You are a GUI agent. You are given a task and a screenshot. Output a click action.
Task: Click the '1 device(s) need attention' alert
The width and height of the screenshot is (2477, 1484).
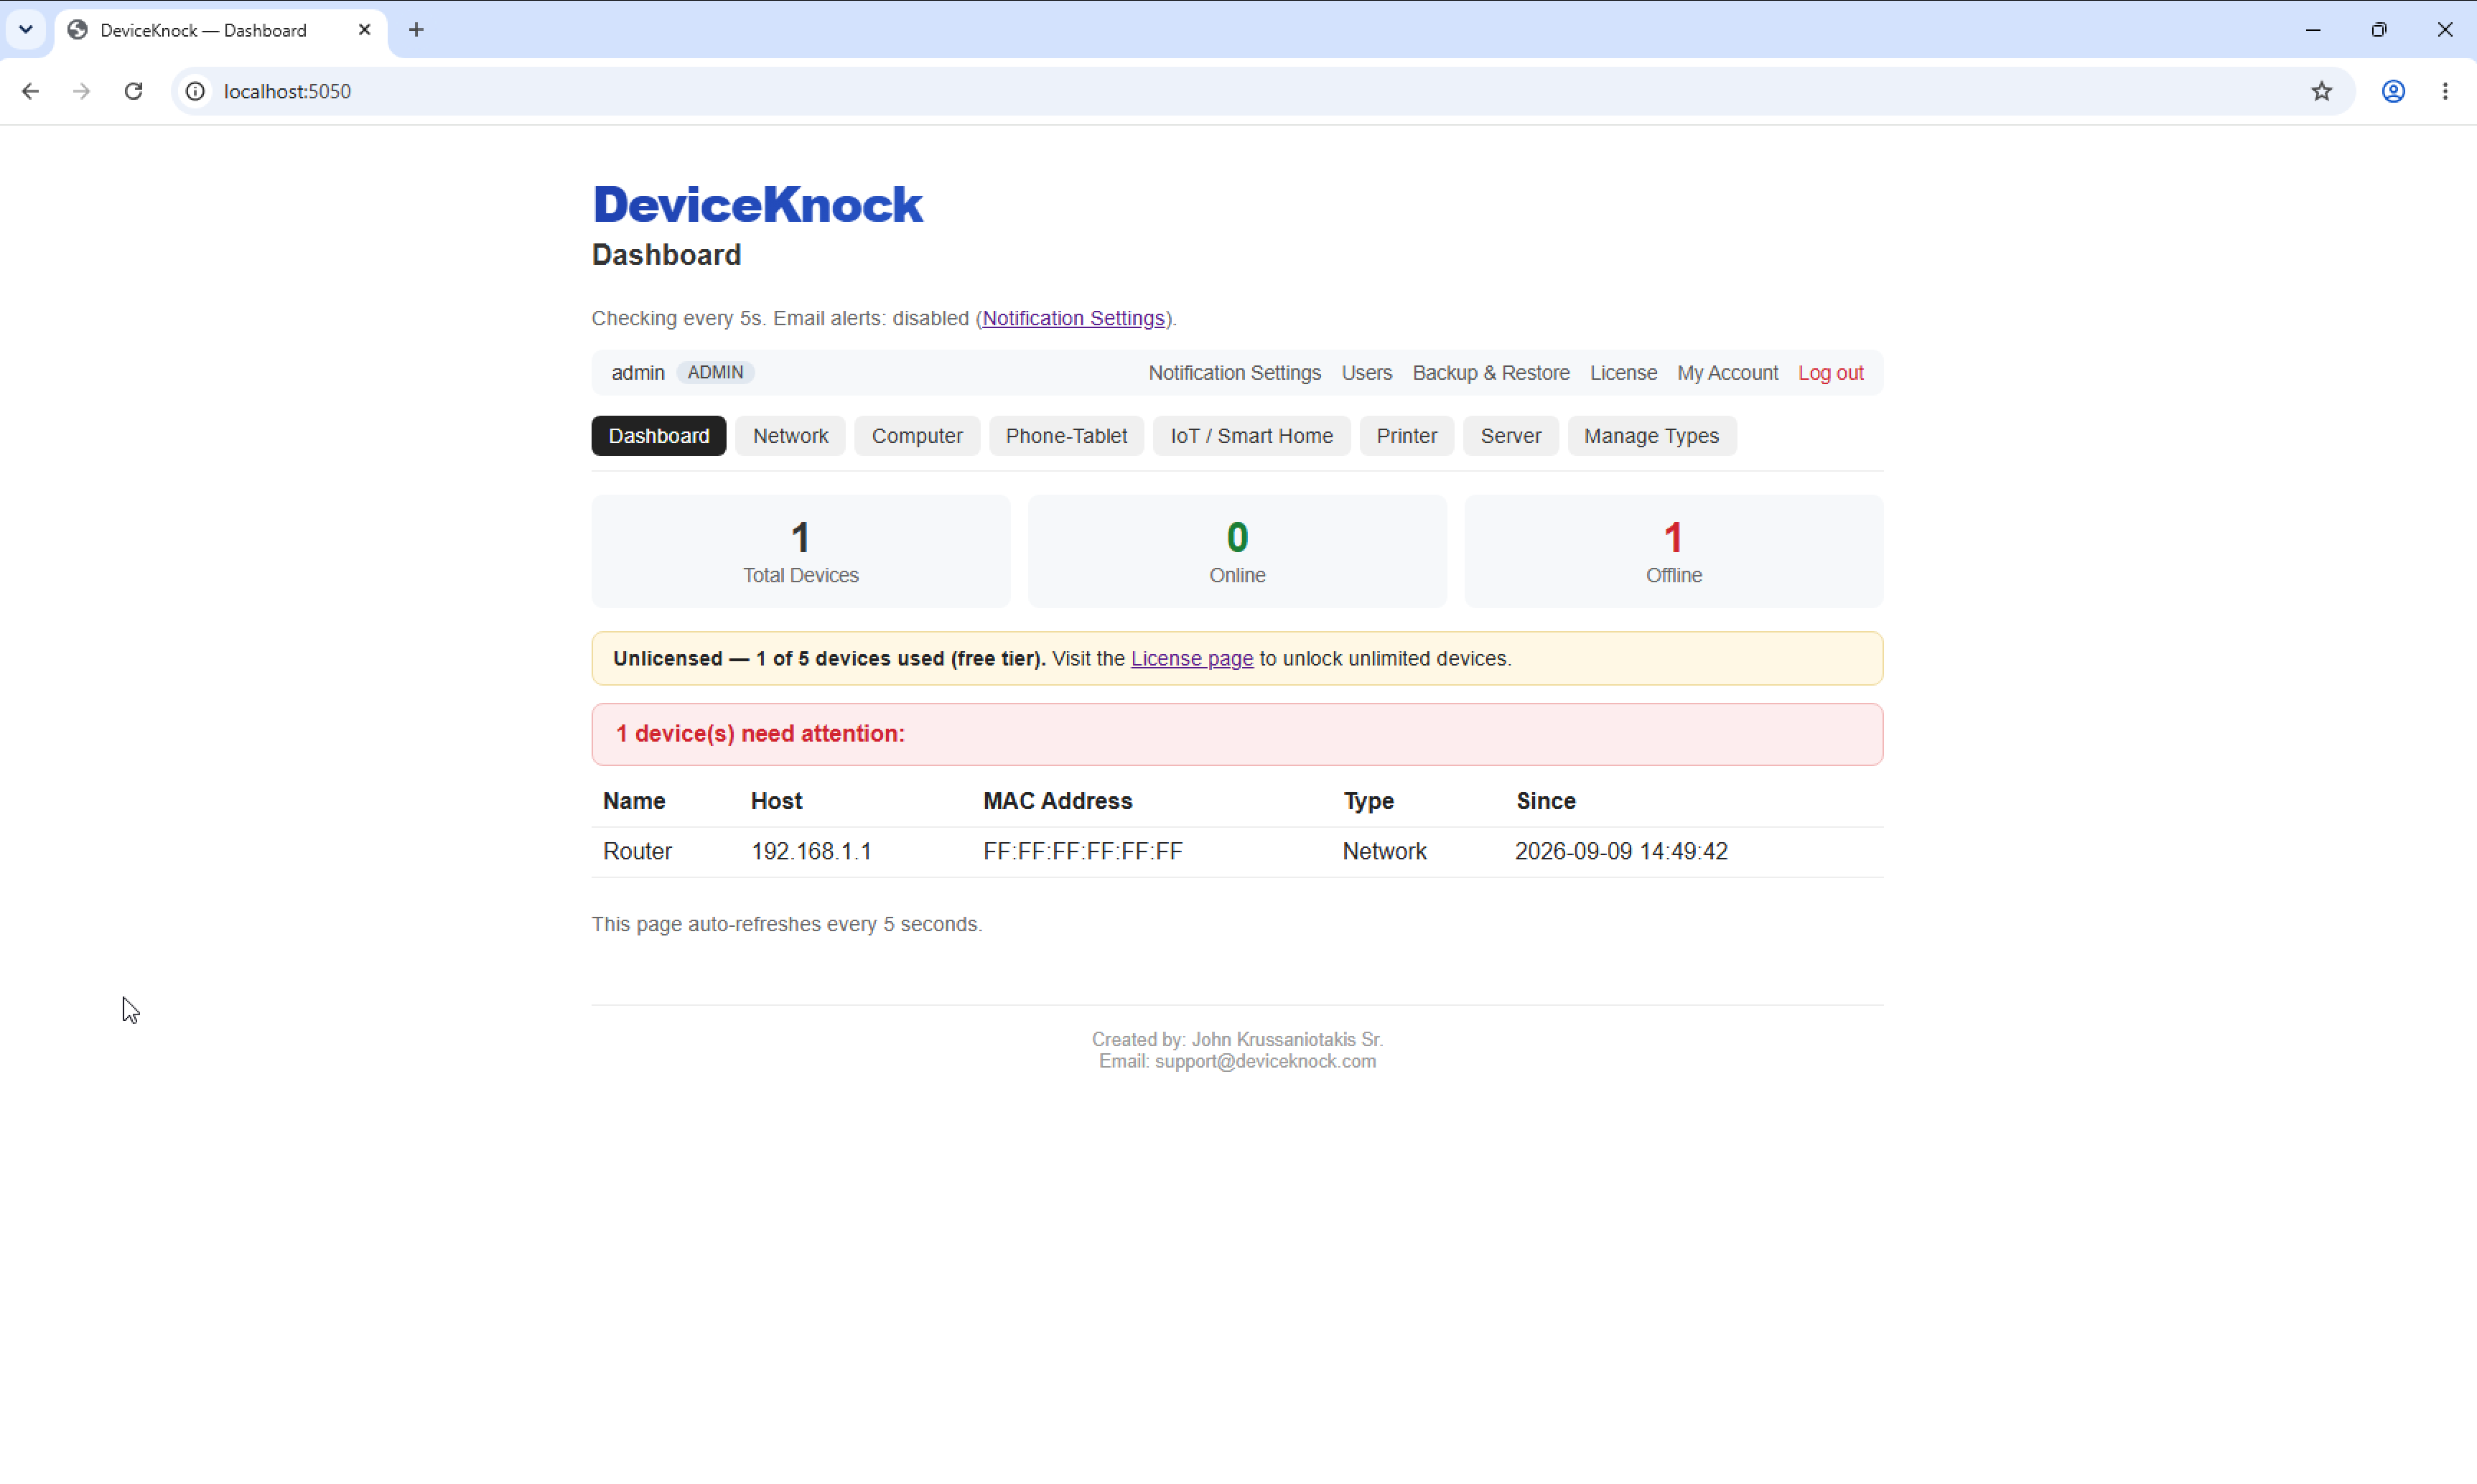(1237, 734)
